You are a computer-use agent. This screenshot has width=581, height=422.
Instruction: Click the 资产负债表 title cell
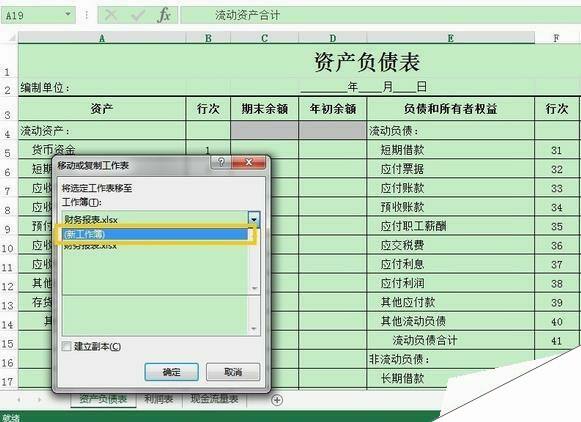coord(367,62)
